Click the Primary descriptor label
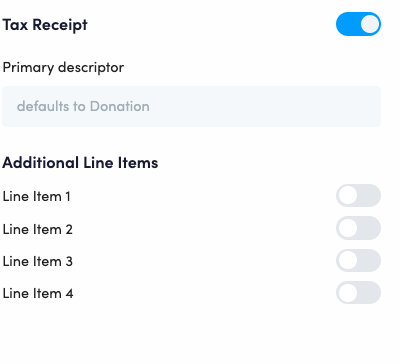The height and width of the screenshot is (364, 400). pos(63,68)
